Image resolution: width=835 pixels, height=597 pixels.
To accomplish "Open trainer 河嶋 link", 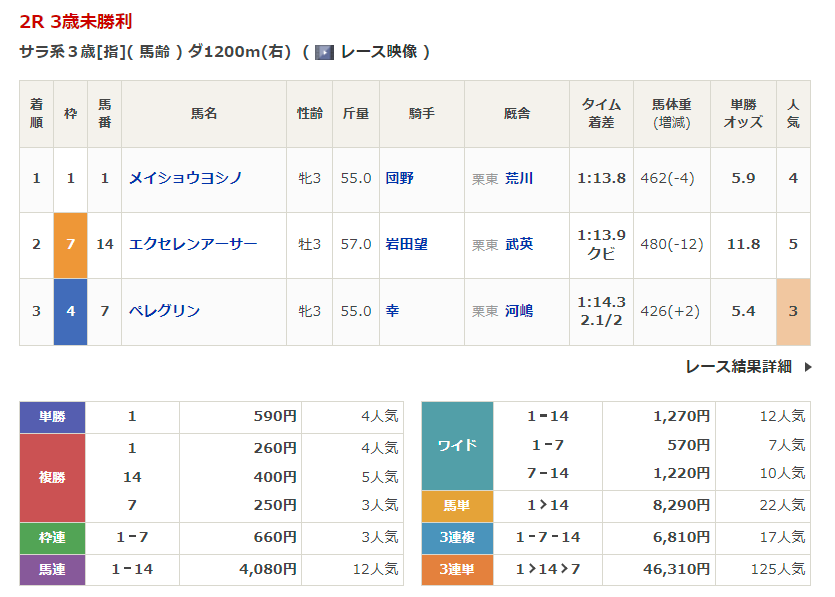I will 519,311.
